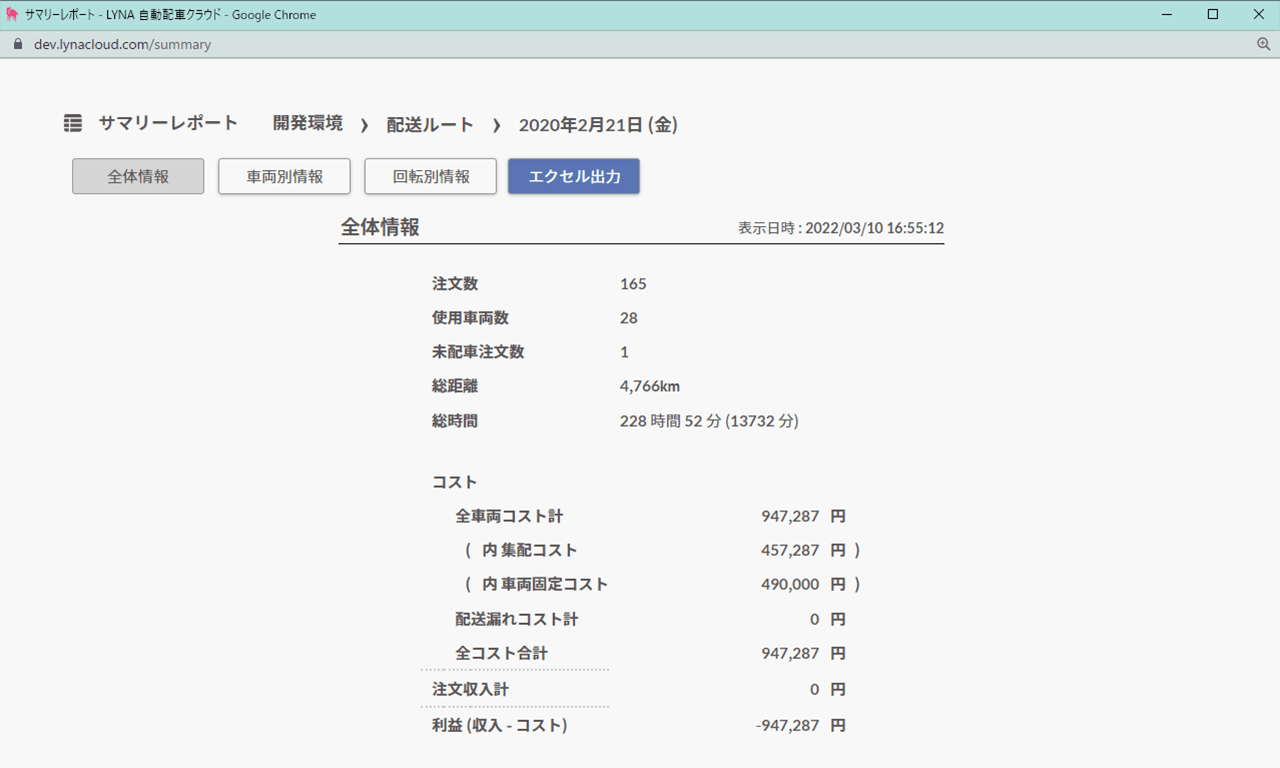The width and height of the screenshot is (1280, 768).
Task: Click the 配送ルート breadcrumb
Action: pos(430,125)
